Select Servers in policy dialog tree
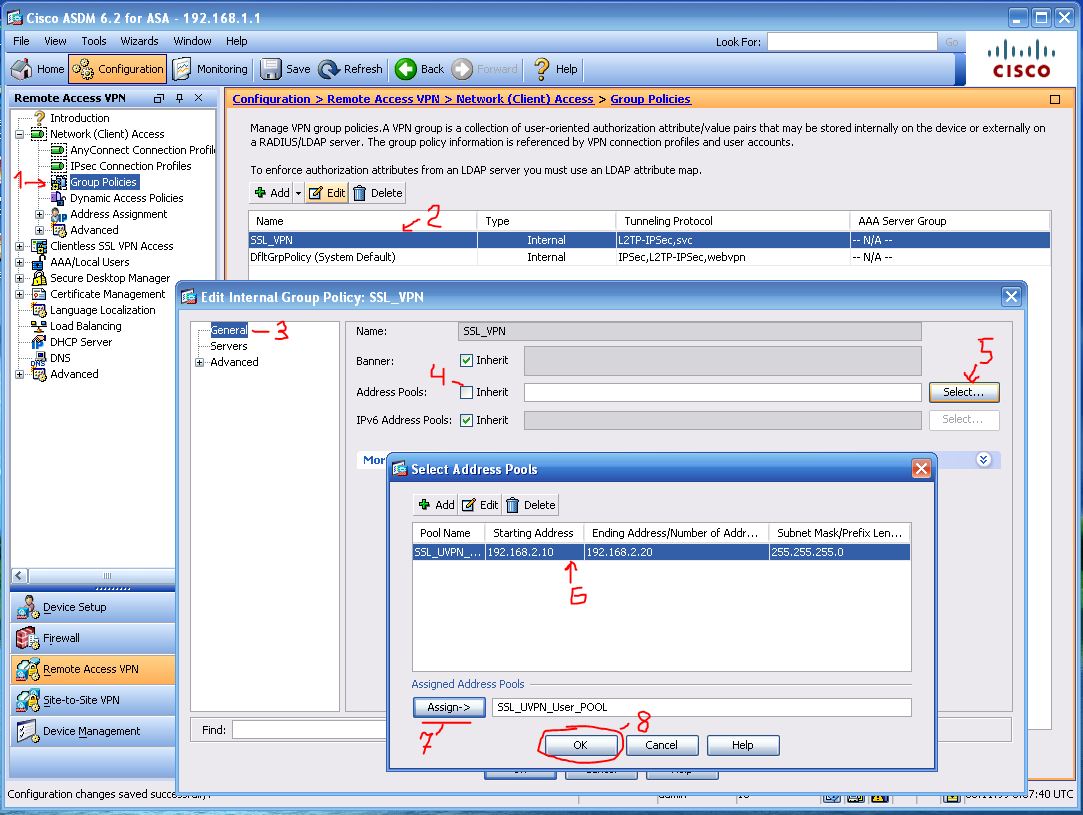 [229, 346]
